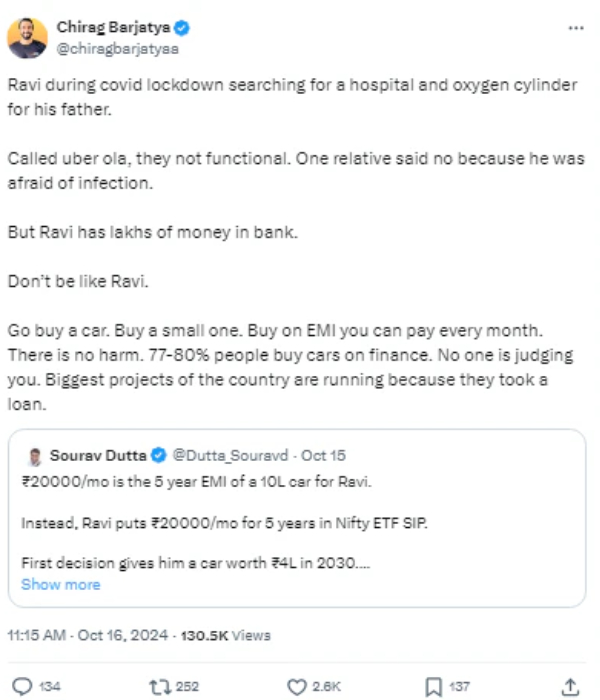600x700 pixels.
Task: Expand the quoted tweet with Show more
Action: click(x=60, y=584)
